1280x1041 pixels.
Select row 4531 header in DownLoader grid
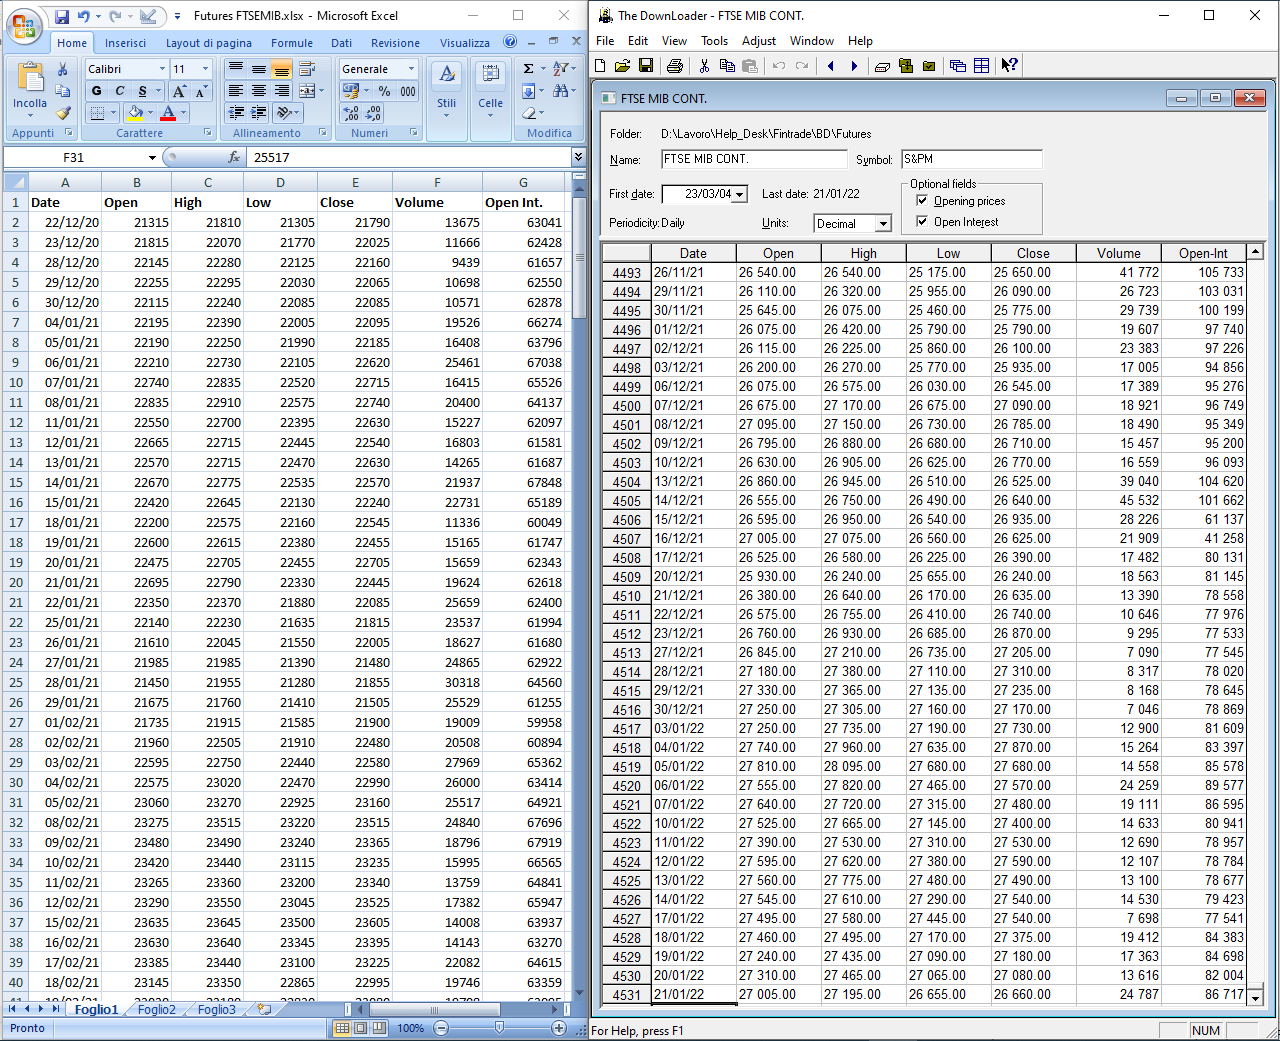pyautogui.click(x=627, y=995)
